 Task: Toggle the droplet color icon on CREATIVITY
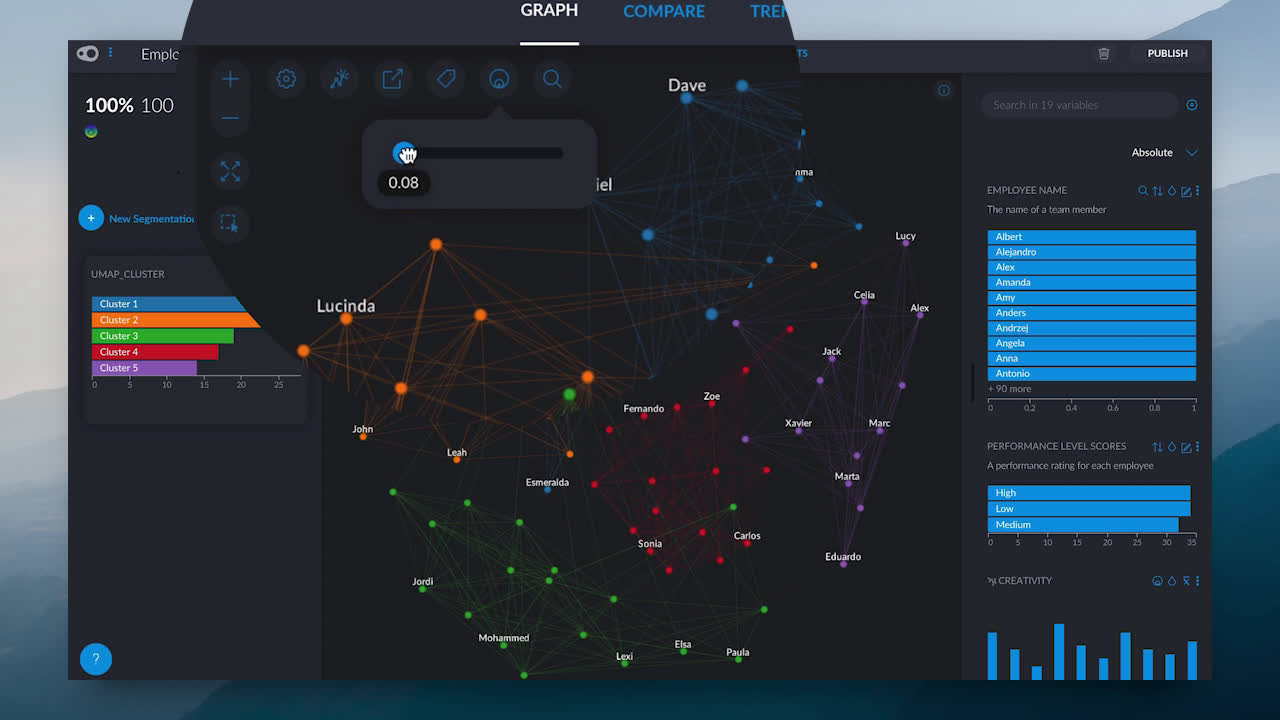point(1171,580)
